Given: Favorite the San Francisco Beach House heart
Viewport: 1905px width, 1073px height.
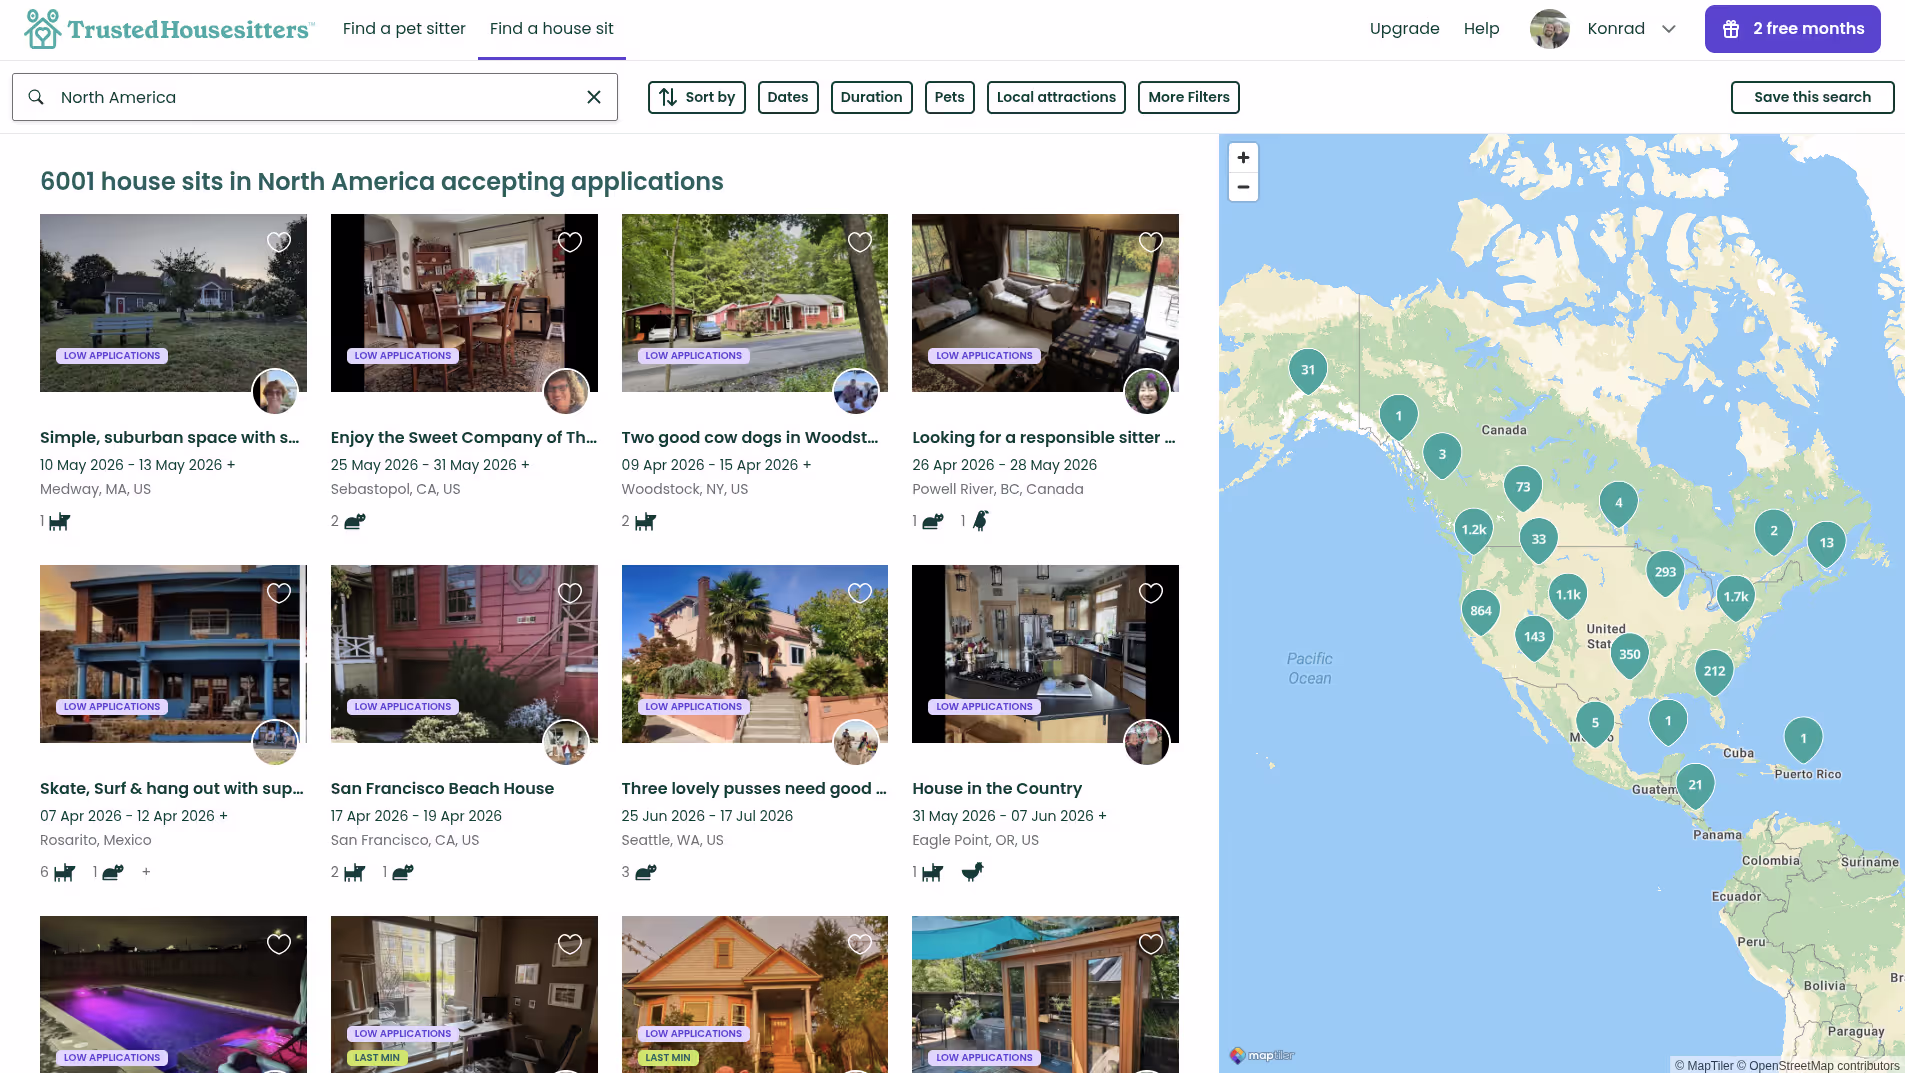Looking at the screenshot, I should (x=570, y=593).
